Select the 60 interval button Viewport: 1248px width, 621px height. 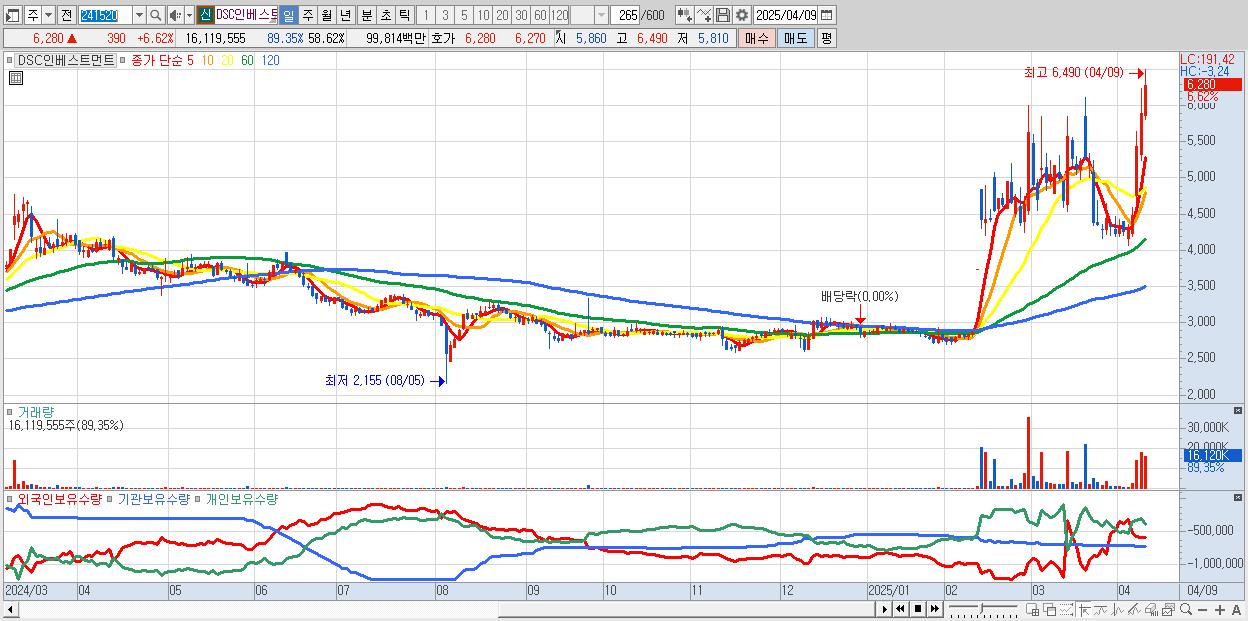click(540, 15)
